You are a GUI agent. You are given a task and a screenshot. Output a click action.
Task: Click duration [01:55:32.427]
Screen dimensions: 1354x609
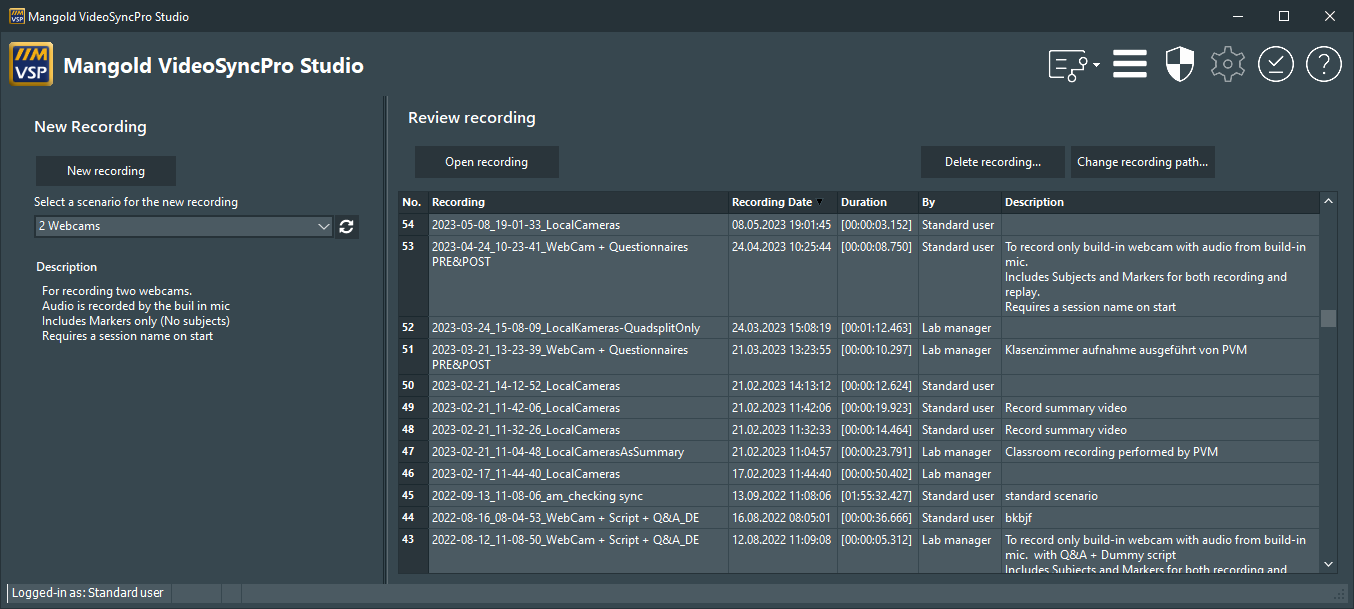[876, 496]
